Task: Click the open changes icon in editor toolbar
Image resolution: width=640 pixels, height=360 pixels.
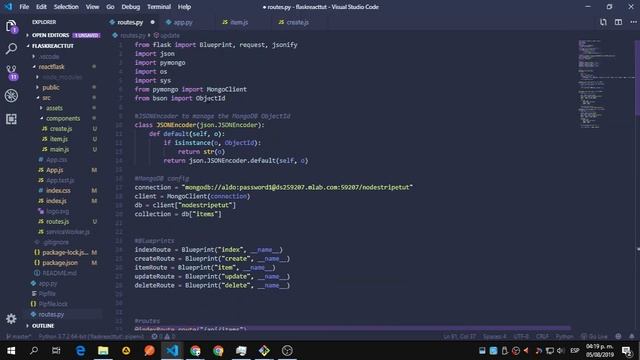Action: click(x=603, y=22)
